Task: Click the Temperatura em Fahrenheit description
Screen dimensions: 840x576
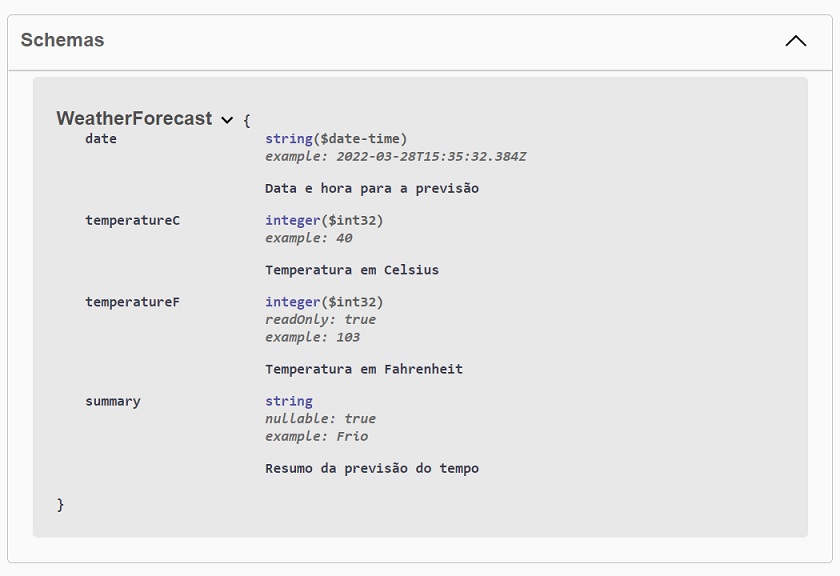Action: pos(364,369)
